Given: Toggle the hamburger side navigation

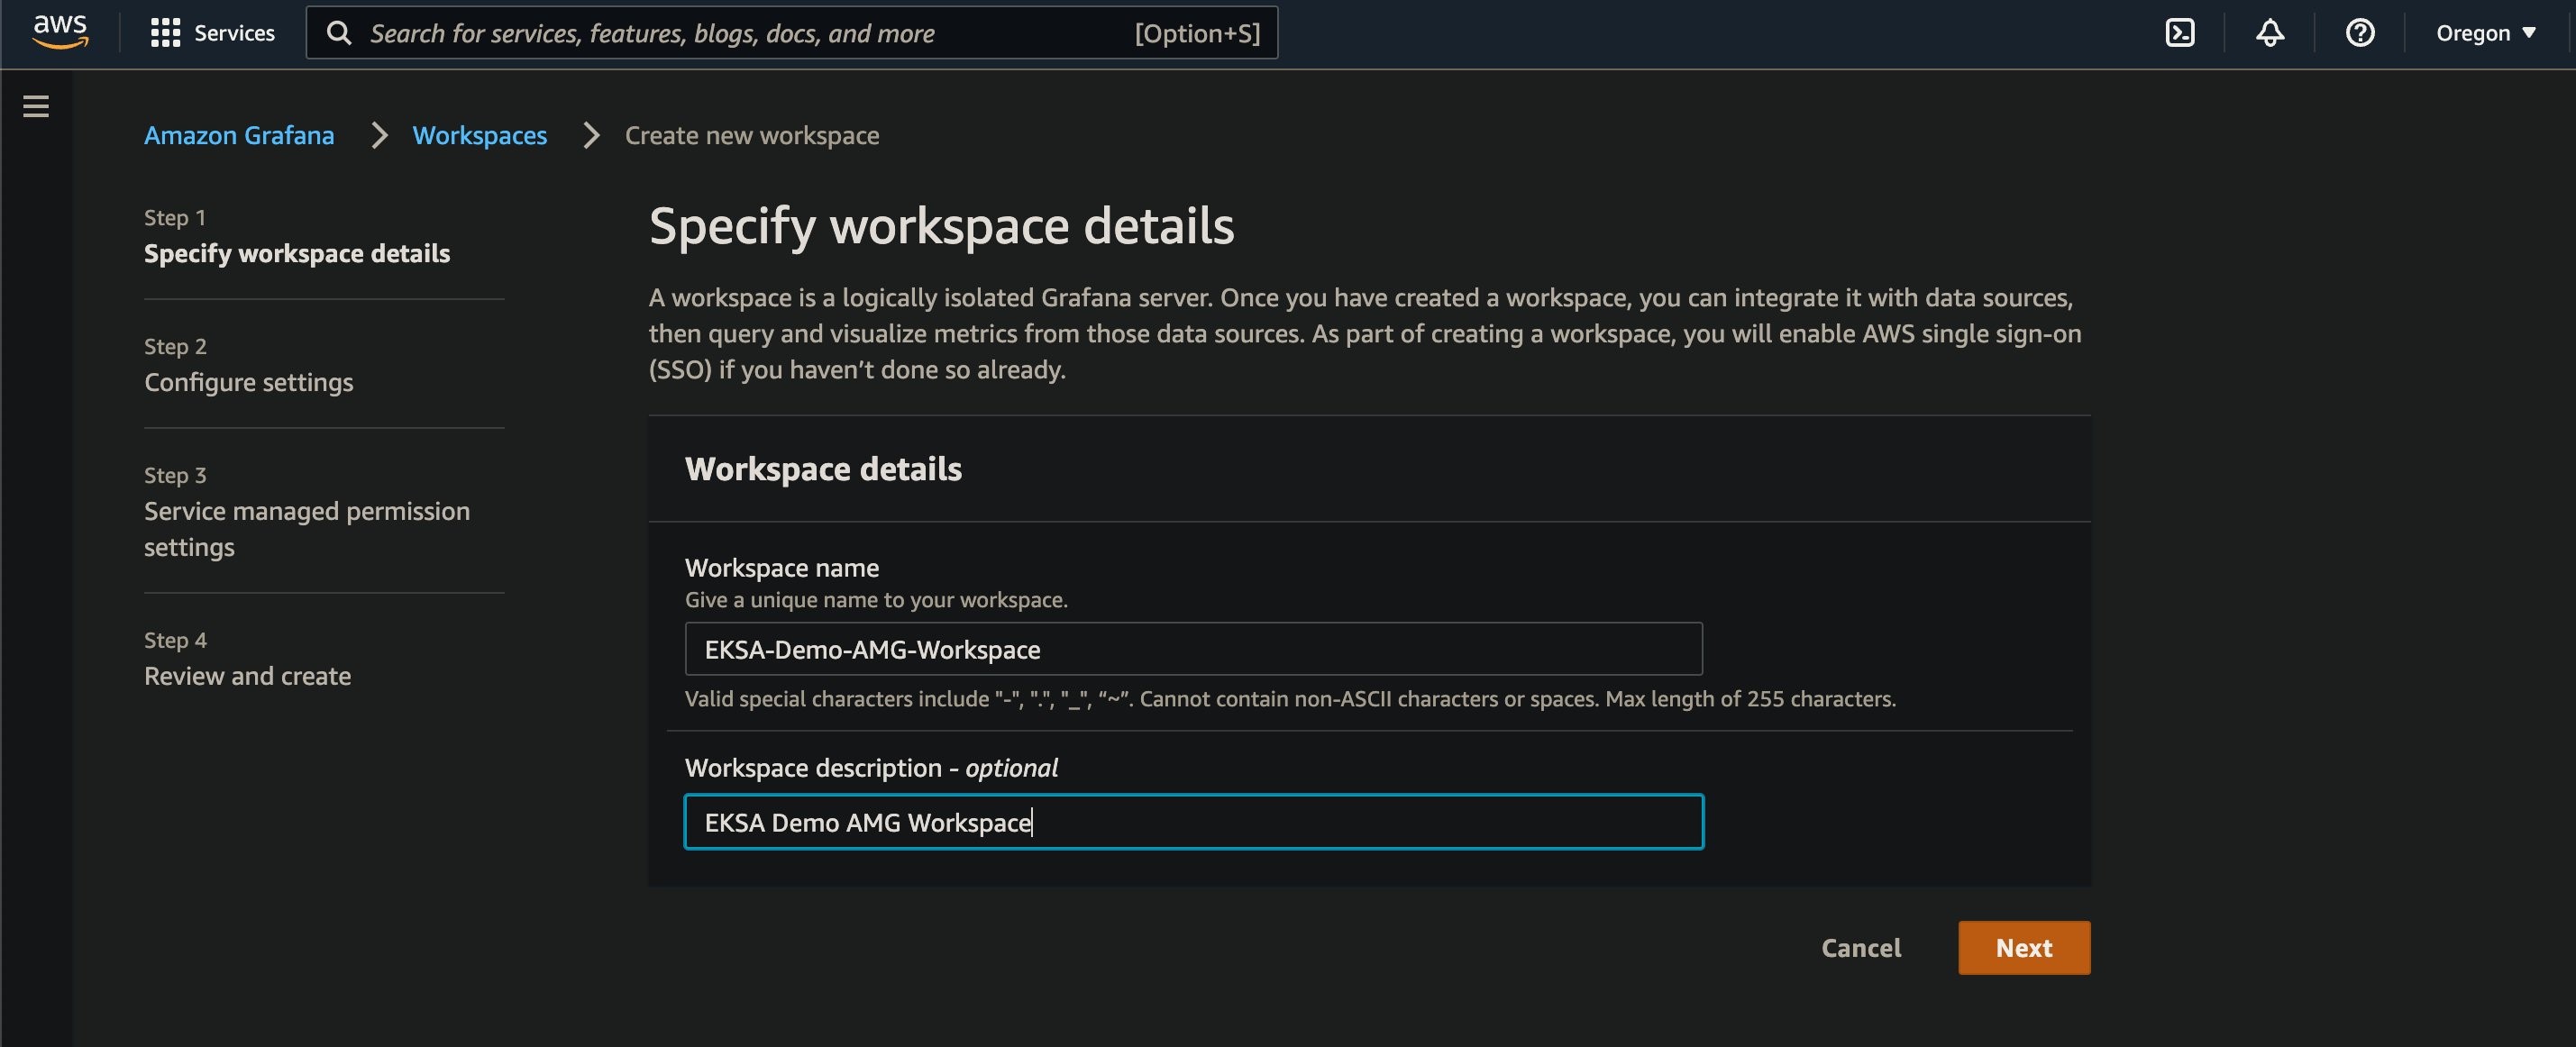Looking at the screenshot, I should 36,106.
